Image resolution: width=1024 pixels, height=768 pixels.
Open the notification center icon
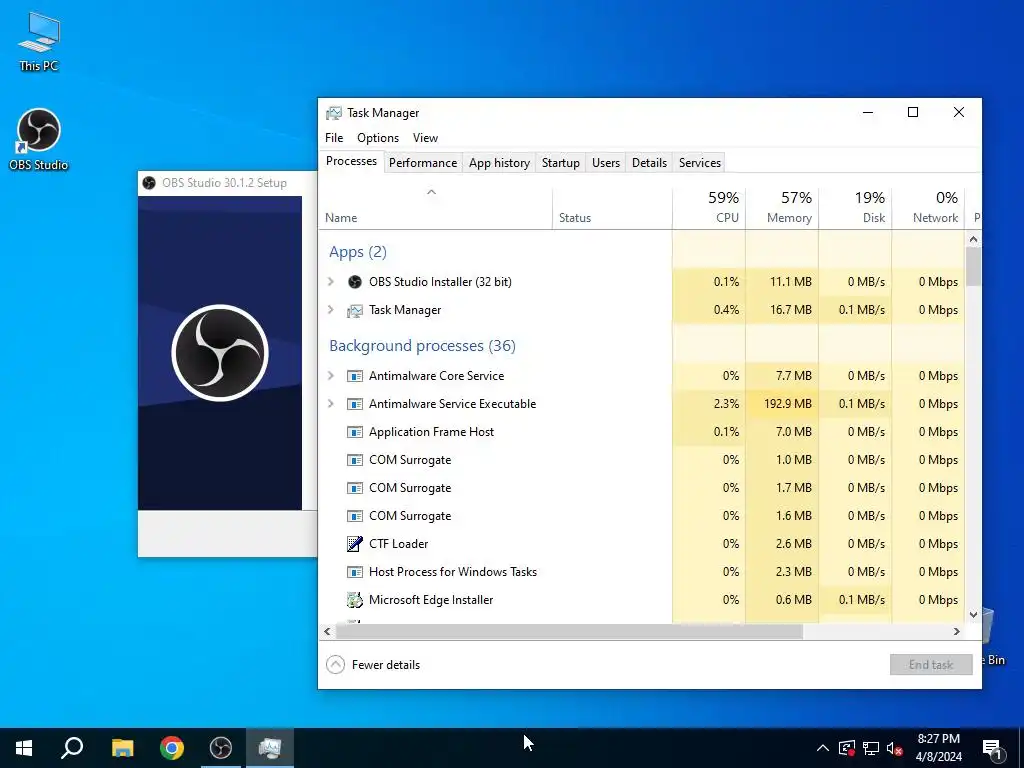tap(993, 749)
